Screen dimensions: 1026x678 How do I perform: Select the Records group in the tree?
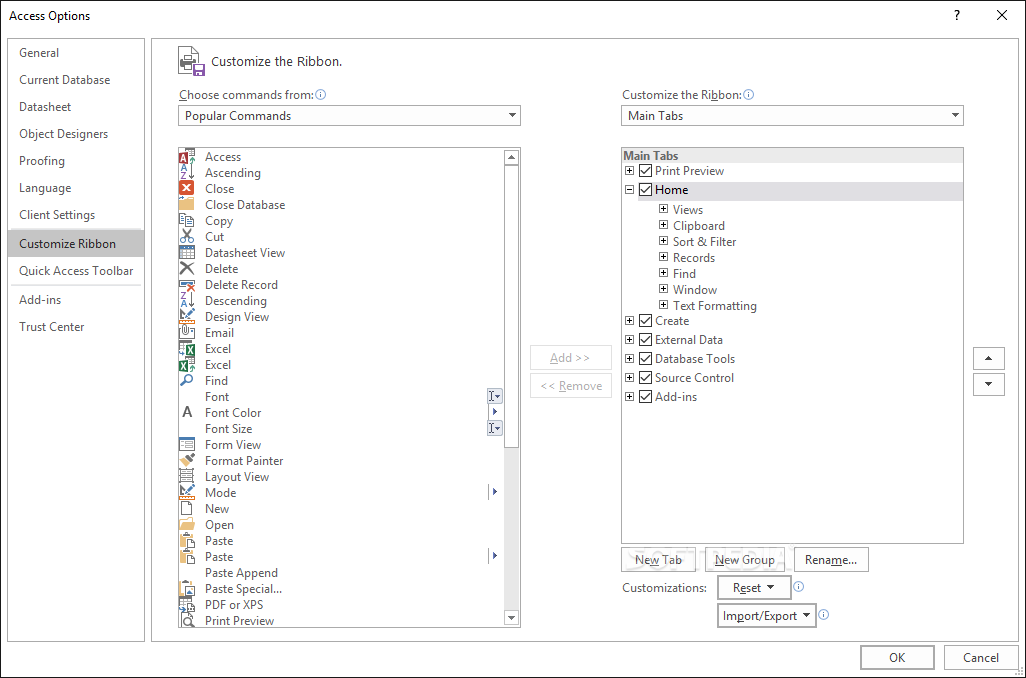point(694,258)
